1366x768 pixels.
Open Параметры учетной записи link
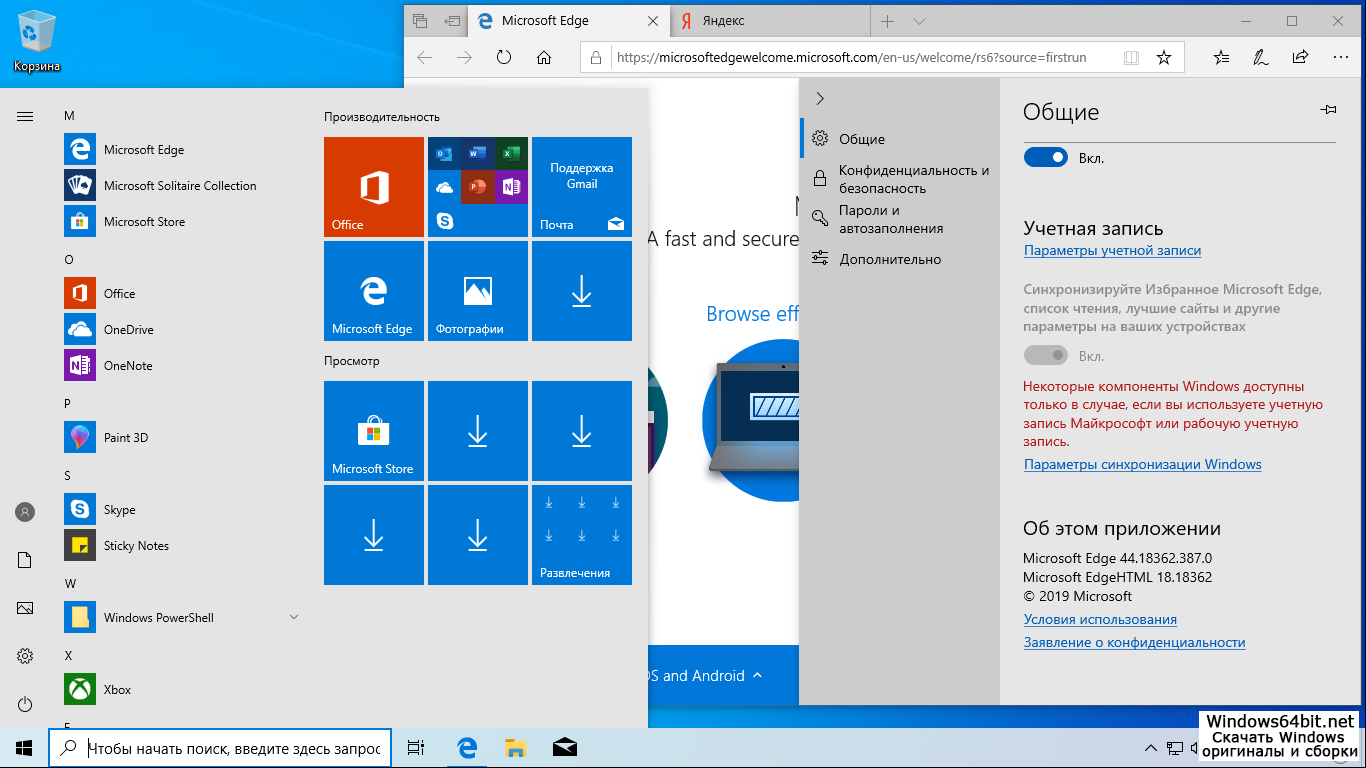1112,251
